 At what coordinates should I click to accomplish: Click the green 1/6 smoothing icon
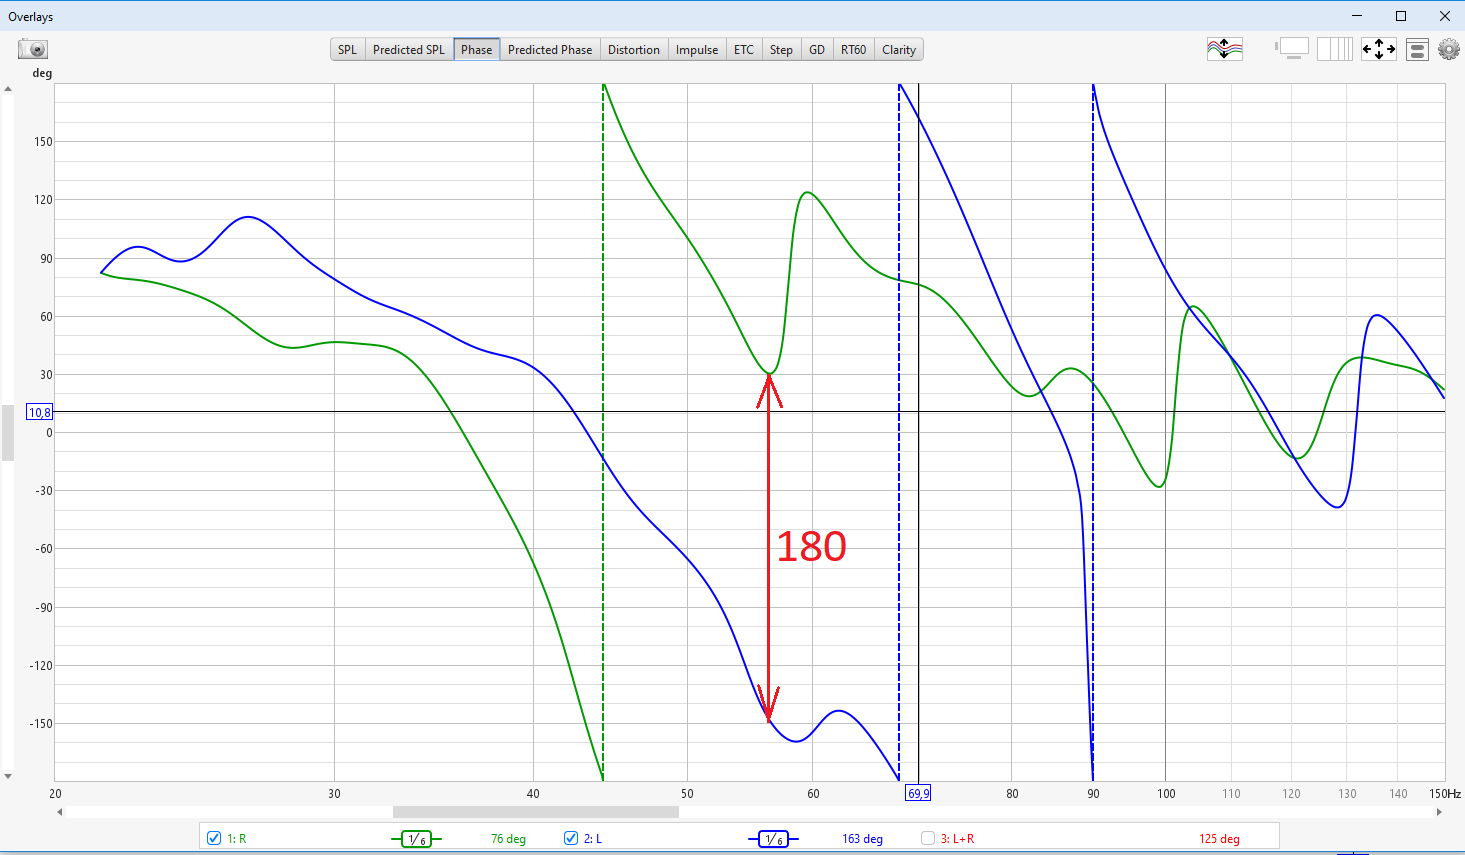point(416,839)
